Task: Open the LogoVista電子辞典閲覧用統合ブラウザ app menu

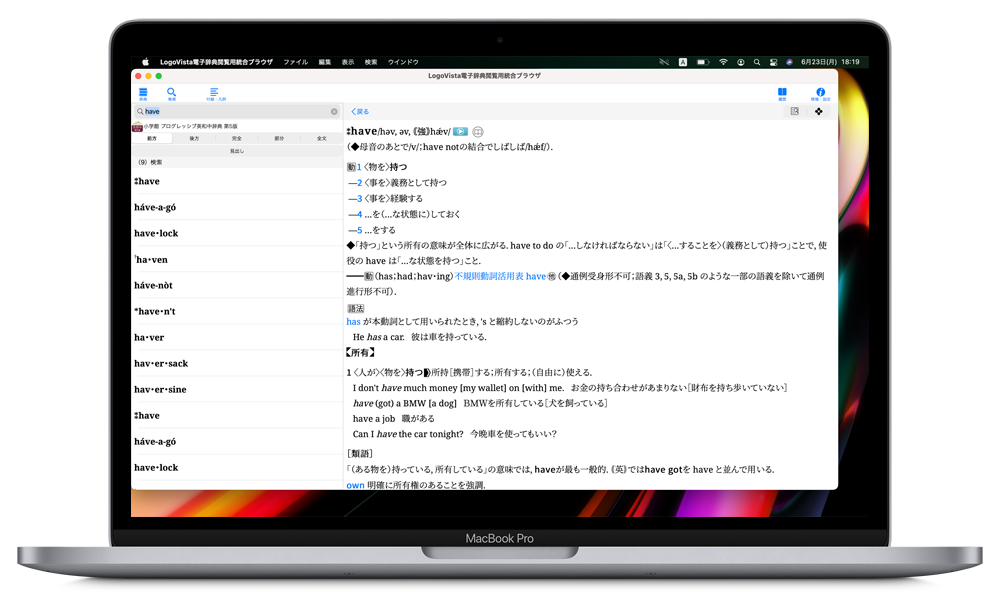Action: click(x=216, y=62)
